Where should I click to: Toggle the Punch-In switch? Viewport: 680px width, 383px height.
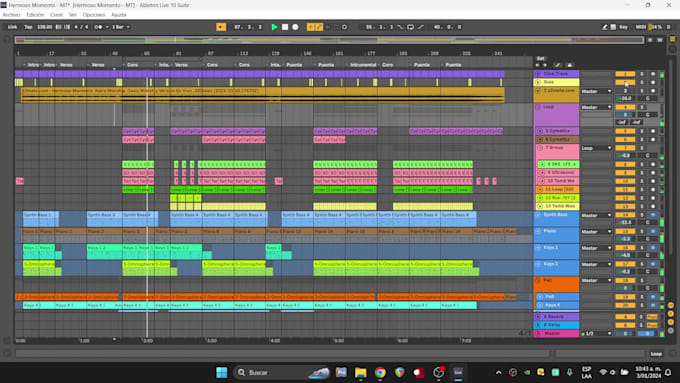pyautogui.click(x=400, y=27)
